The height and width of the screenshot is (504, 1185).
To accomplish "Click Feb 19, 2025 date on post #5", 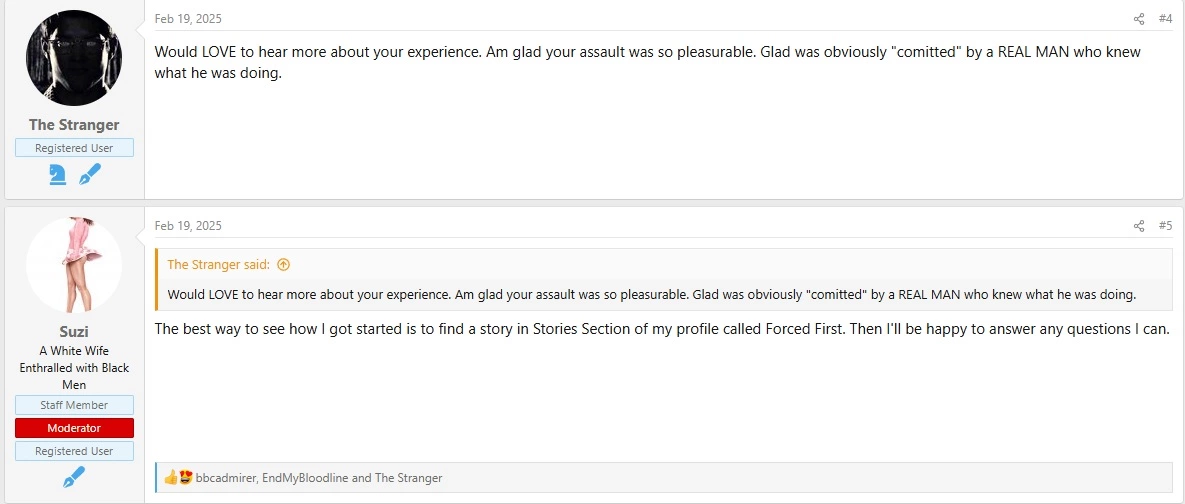I will pos(188,226).
